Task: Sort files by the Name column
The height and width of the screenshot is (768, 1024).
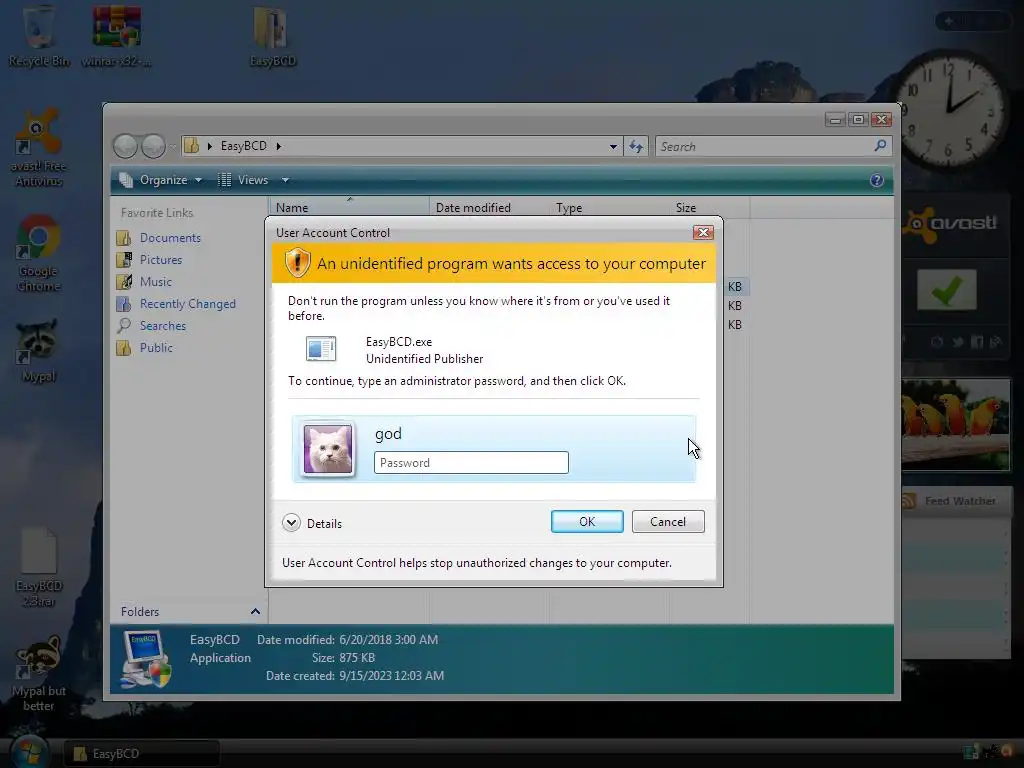Action: 349,207
